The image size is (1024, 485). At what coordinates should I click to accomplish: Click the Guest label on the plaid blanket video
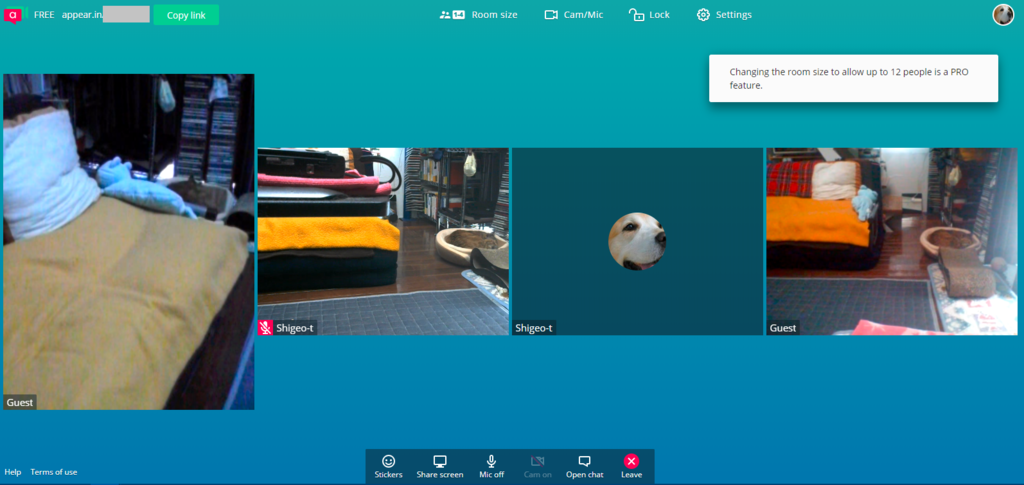[x=782, y=328]
